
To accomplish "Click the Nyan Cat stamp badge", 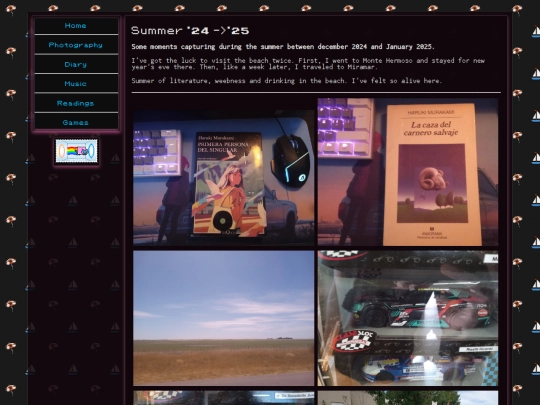I will (x=77, y=151).
